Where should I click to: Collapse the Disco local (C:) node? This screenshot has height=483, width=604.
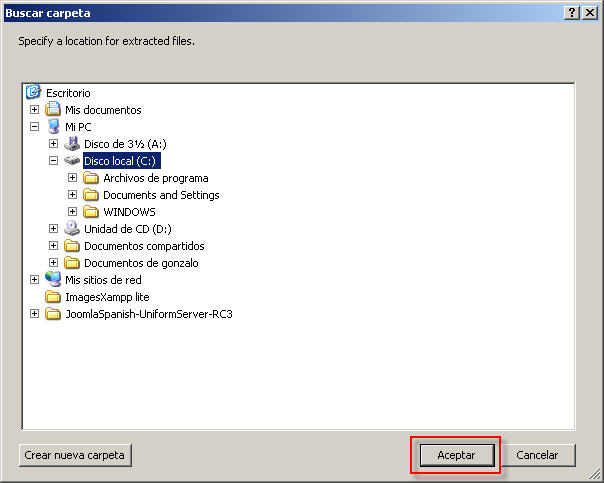(54, 161)
